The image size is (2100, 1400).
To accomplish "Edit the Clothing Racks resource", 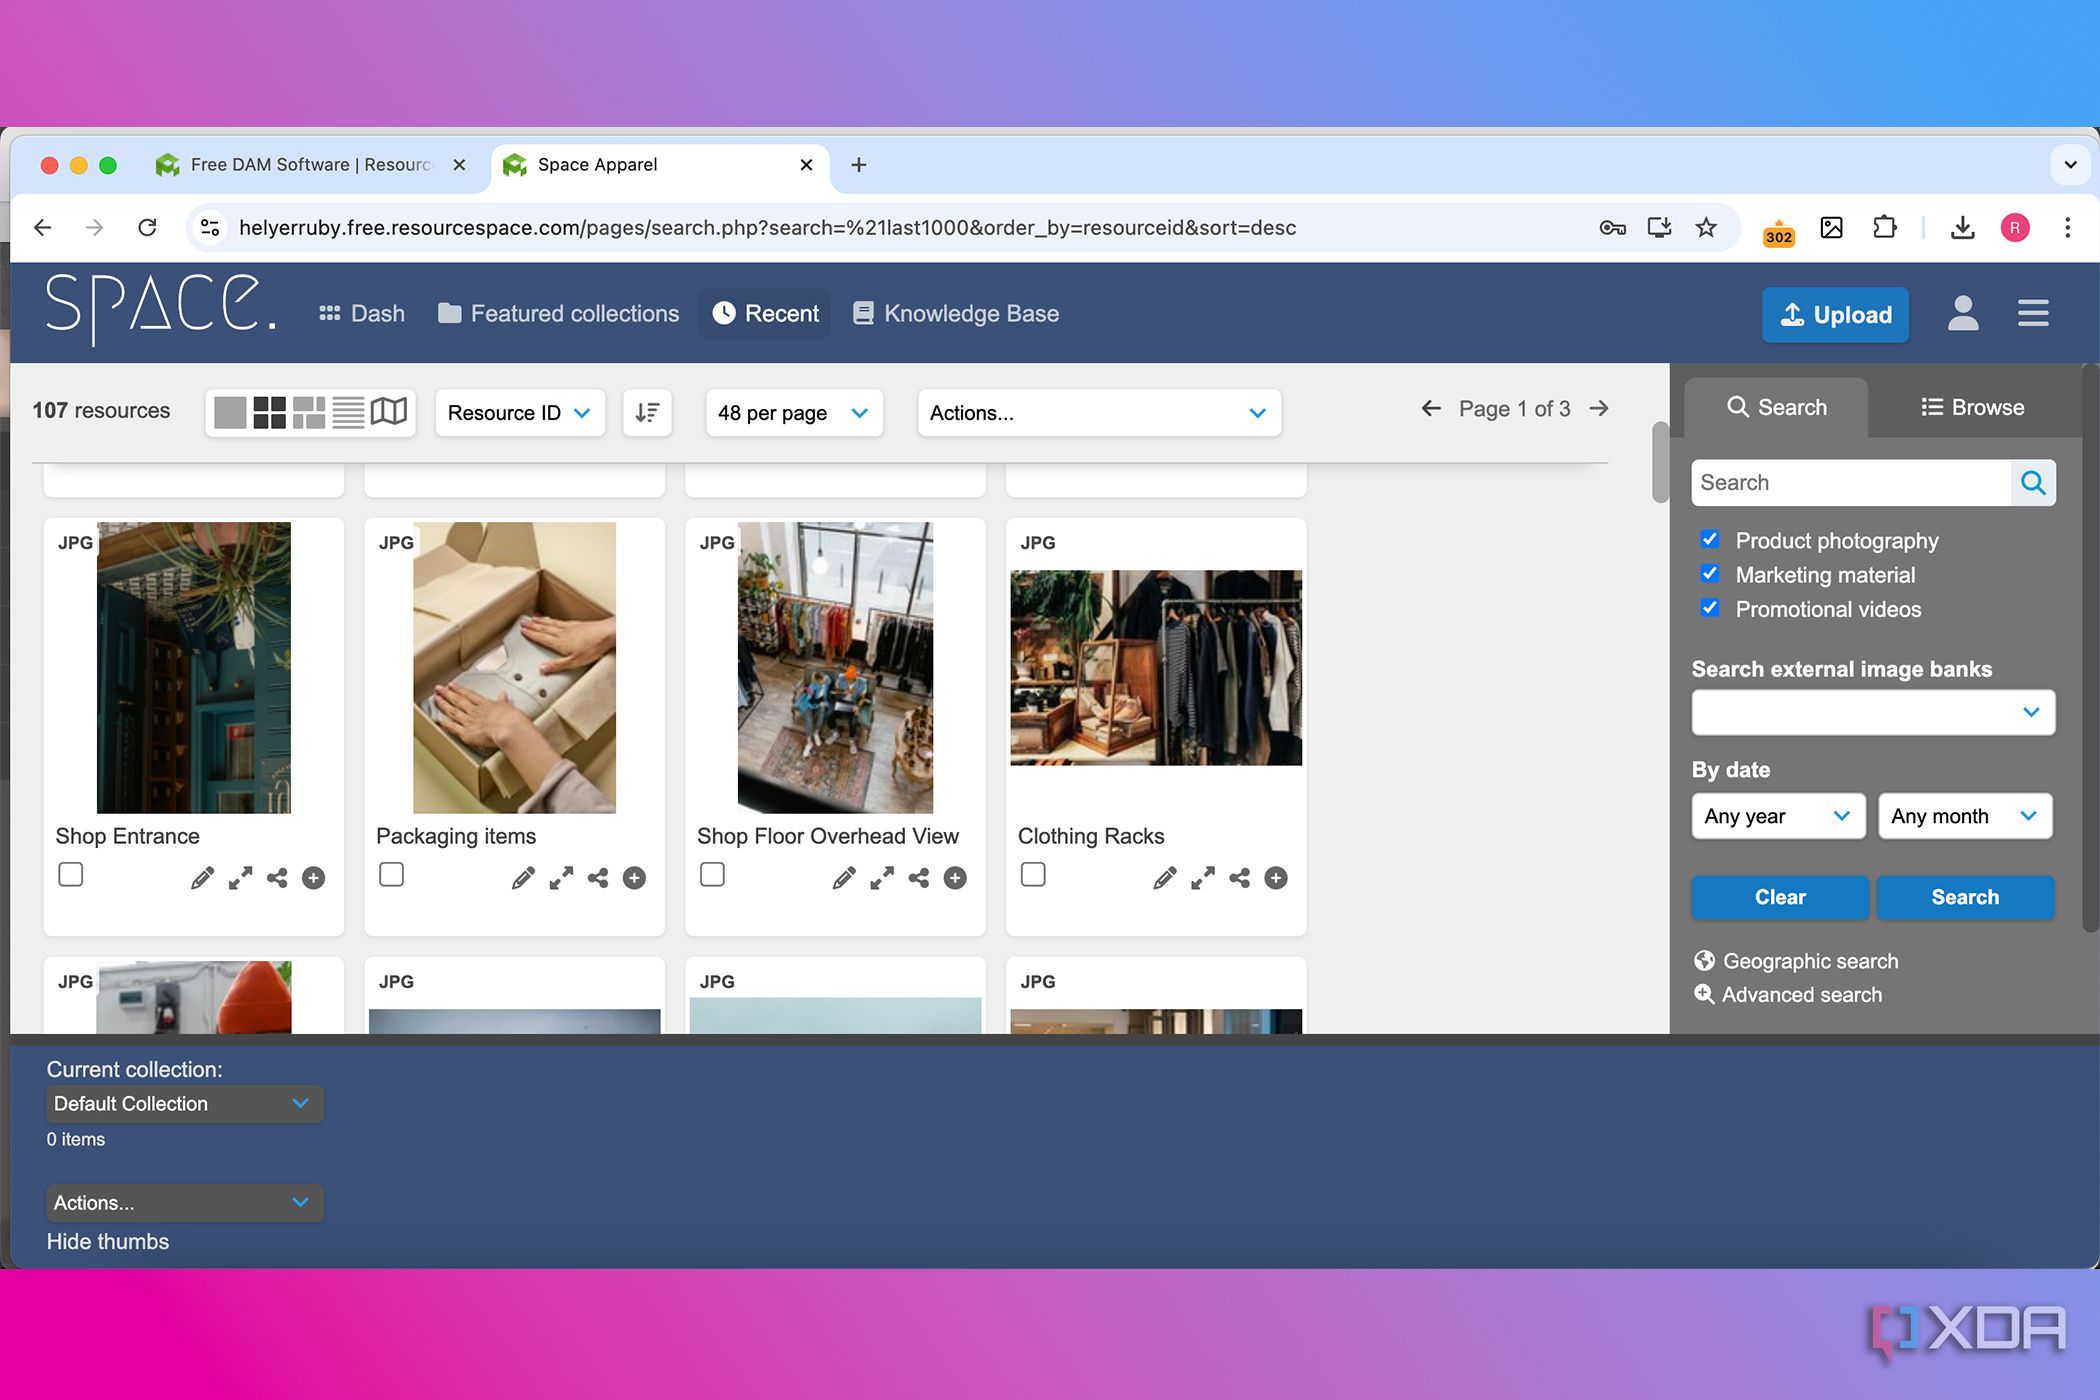I will pos(1165,878).
